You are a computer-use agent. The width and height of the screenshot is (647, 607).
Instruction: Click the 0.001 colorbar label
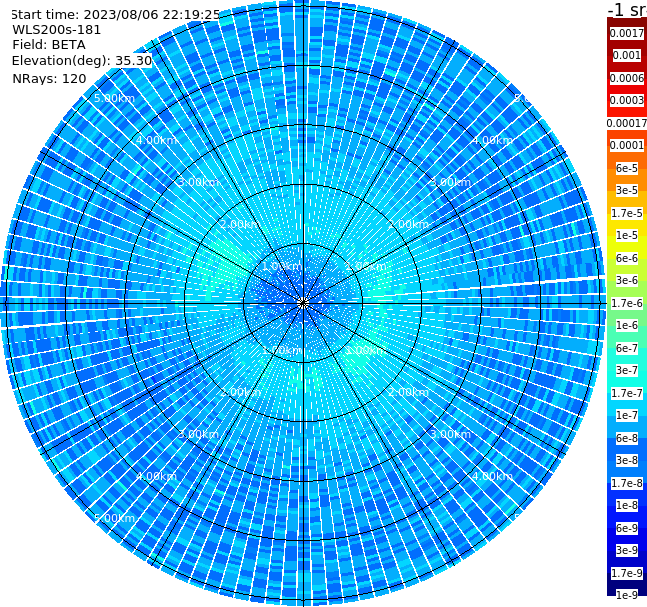click(627, 55)
